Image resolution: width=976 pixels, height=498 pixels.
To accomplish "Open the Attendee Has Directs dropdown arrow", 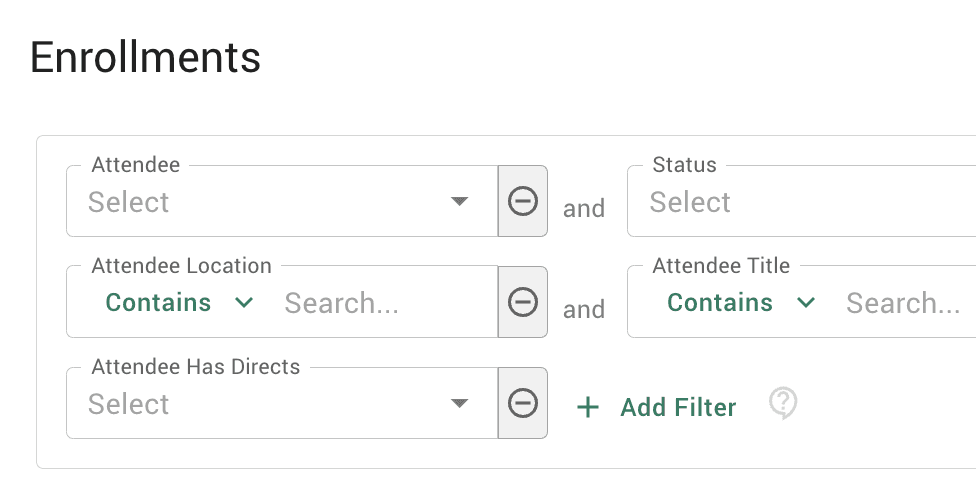I will (459, 404).
